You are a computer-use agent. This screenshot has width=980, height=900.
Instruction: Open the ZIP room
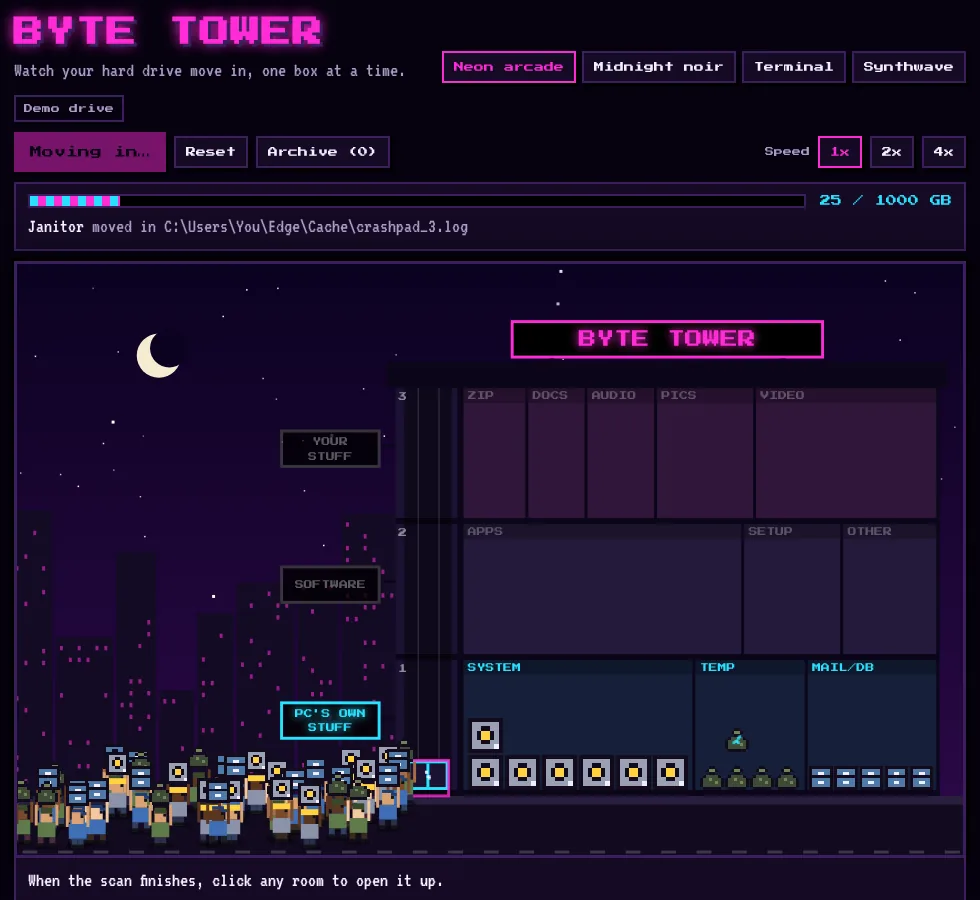coord(494,453)
